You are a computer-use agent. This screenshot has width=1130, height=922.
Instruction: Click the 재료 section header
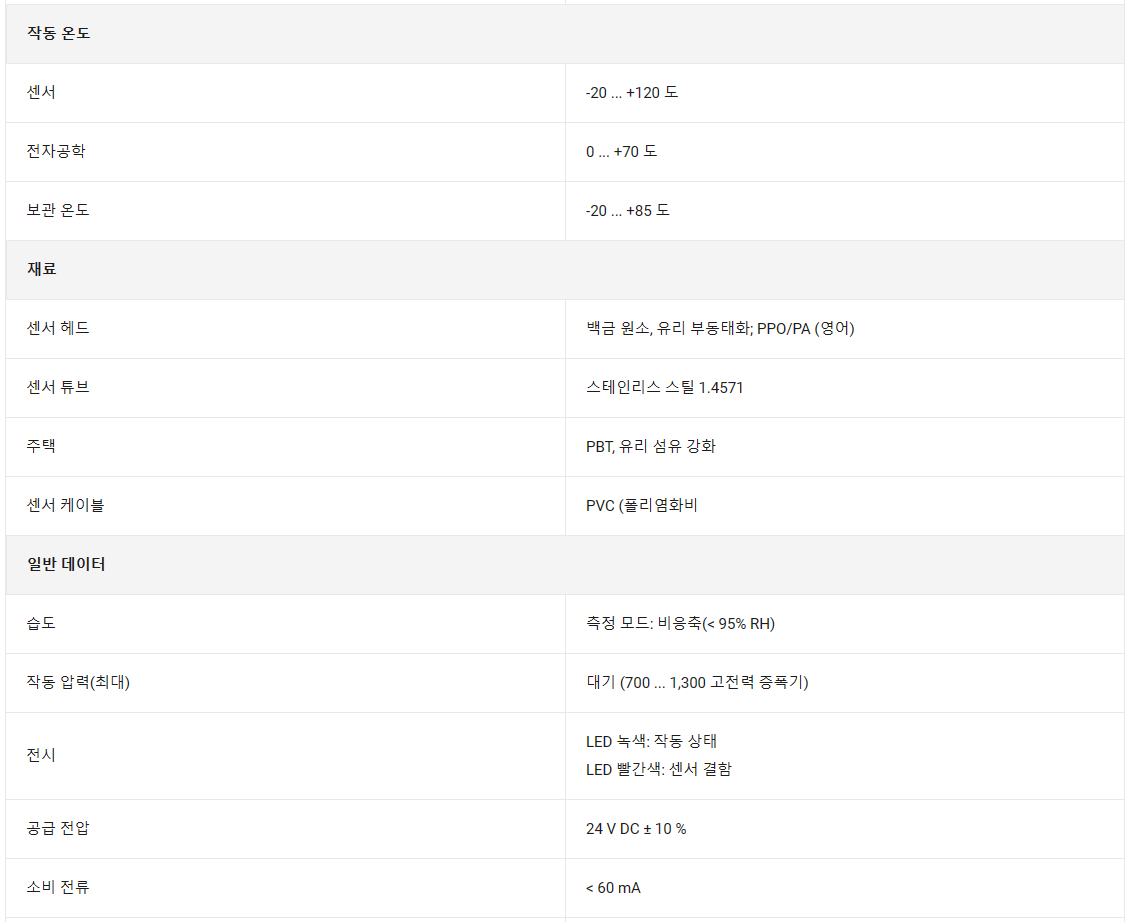41,269
